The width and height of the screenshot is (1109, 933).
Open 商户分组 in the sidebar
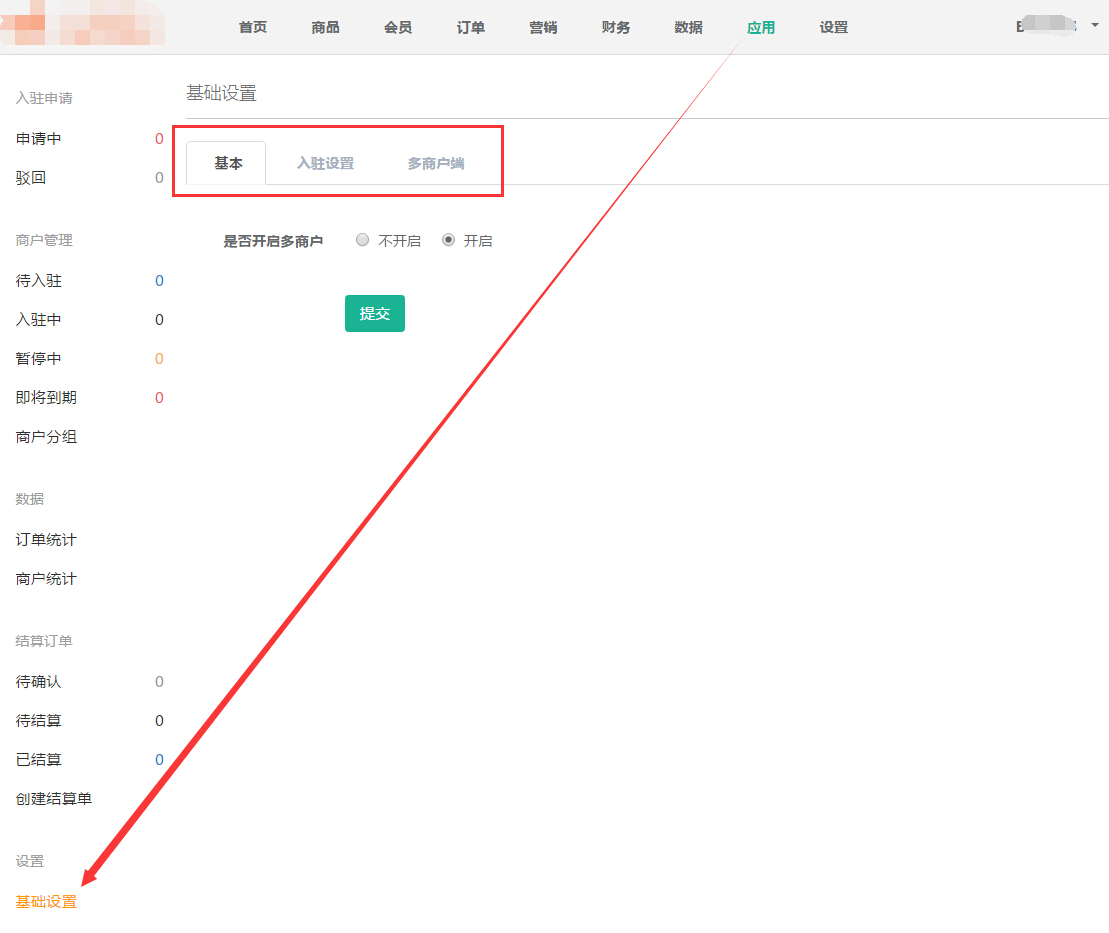pyautogui.click(x=46, y=436)
